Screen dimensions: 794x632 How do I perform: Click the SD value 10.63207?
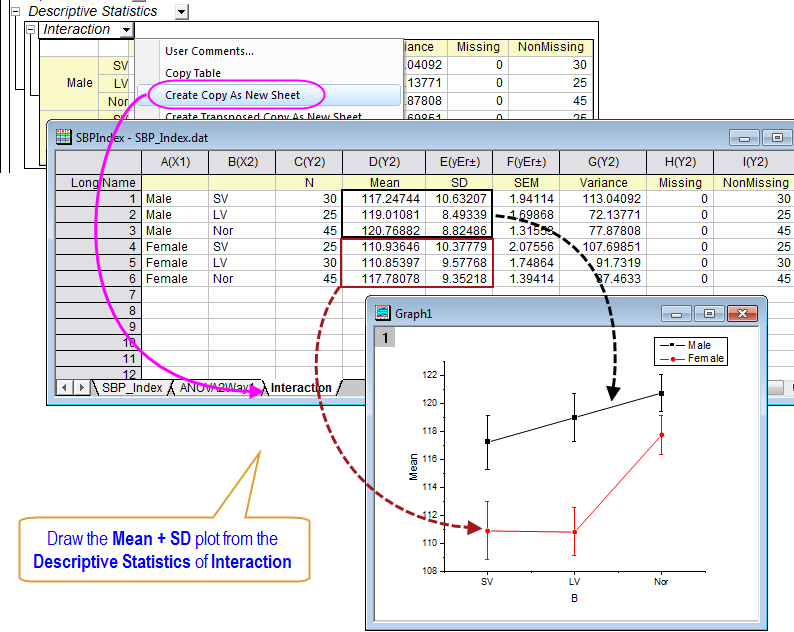click(x=459, y=199)
